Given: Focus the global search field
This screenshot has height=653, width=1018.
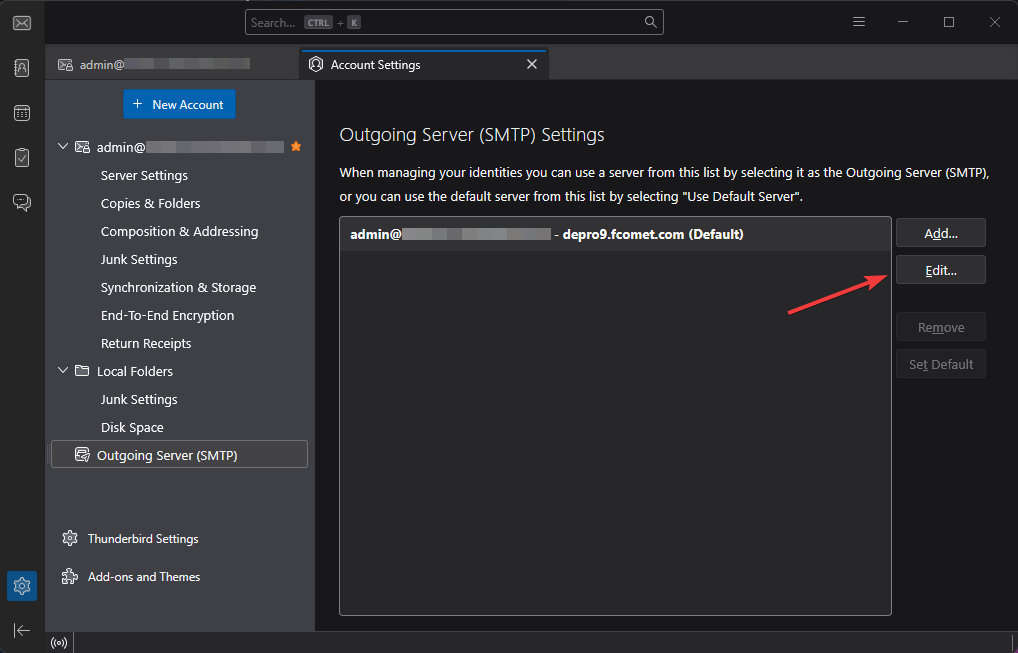Looking at the screenshot, I should 454,22.
